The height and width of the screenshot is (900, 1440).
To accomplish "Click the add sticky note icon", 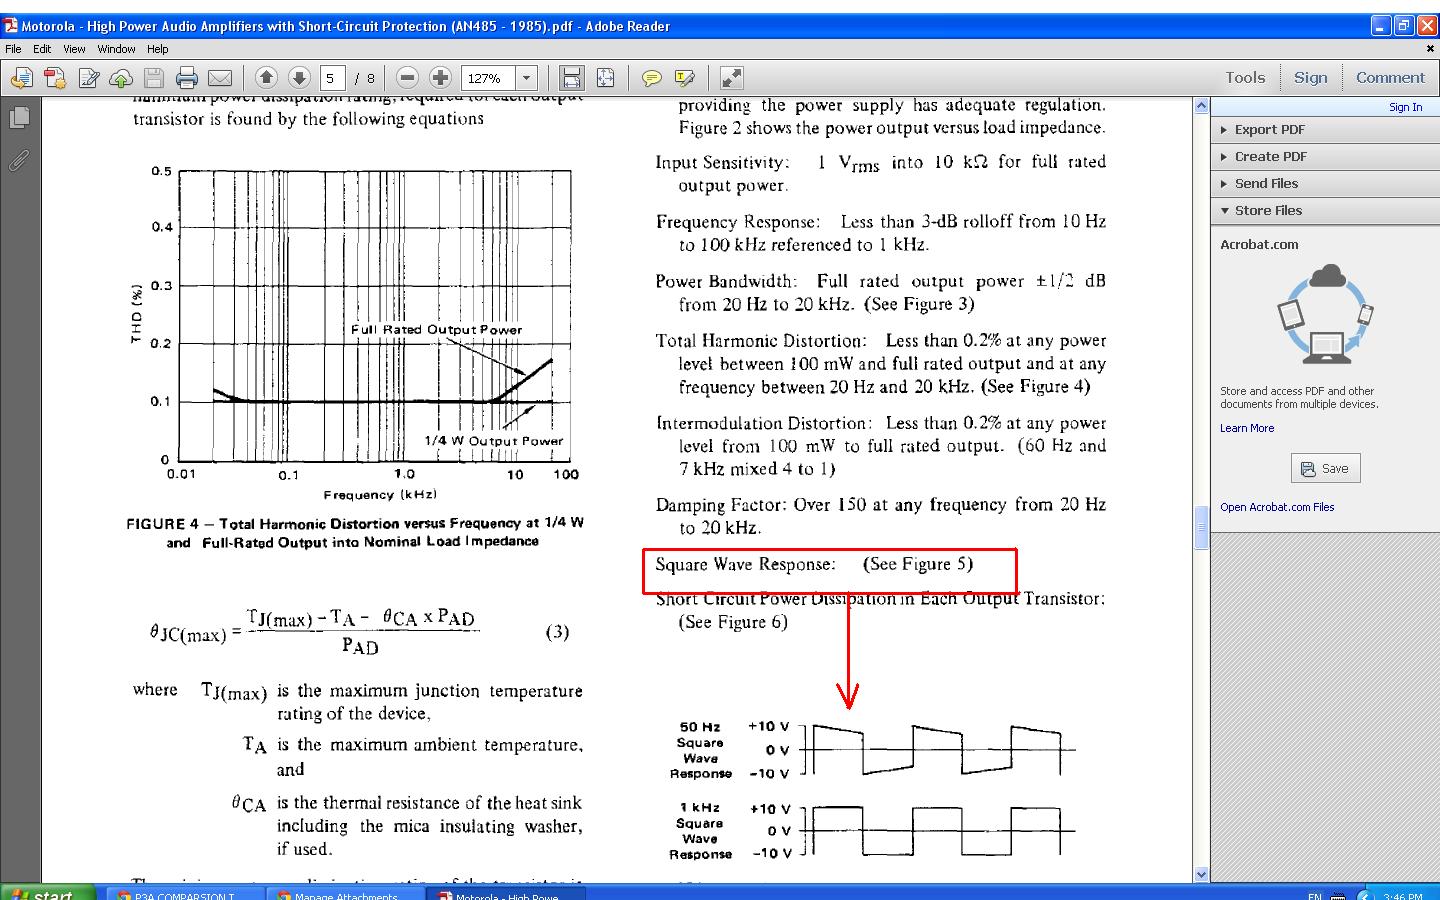I will point(652,78).
